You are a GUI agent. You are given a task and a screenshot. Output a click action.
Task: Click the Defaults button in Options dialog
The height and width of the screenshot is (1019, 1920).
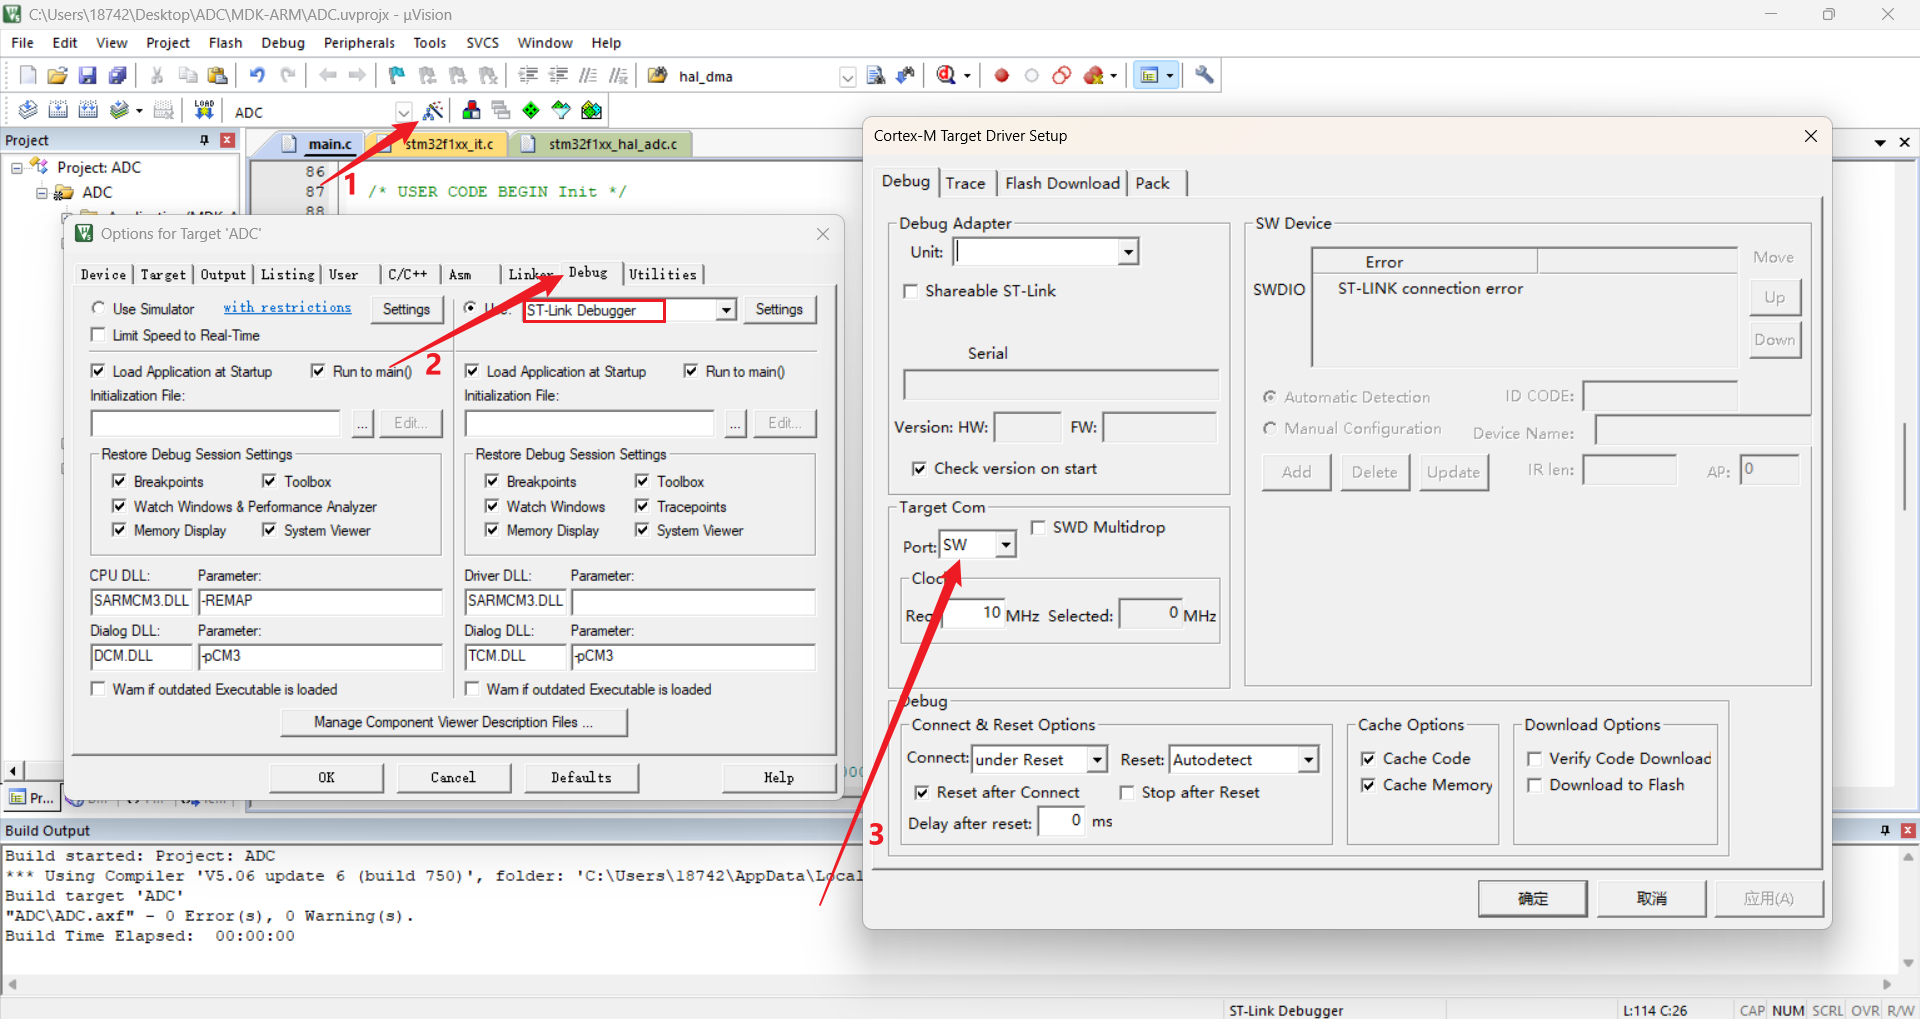tap(581, 777)
